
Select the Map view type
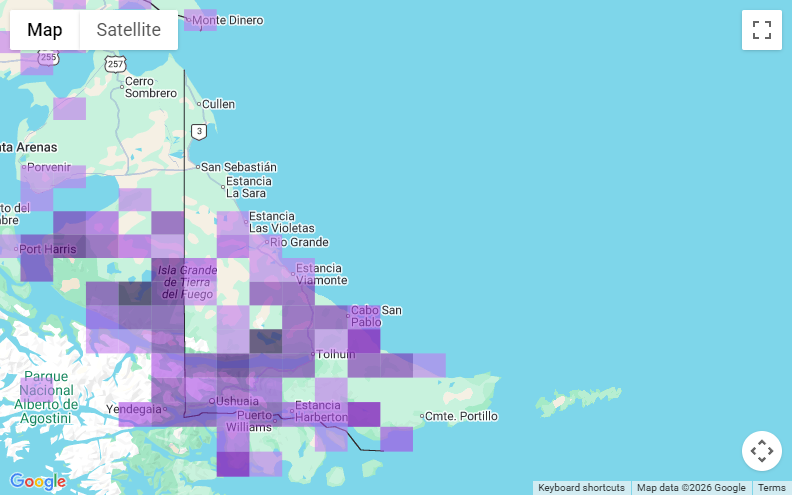pyautogui.click(x=45, y=30)
